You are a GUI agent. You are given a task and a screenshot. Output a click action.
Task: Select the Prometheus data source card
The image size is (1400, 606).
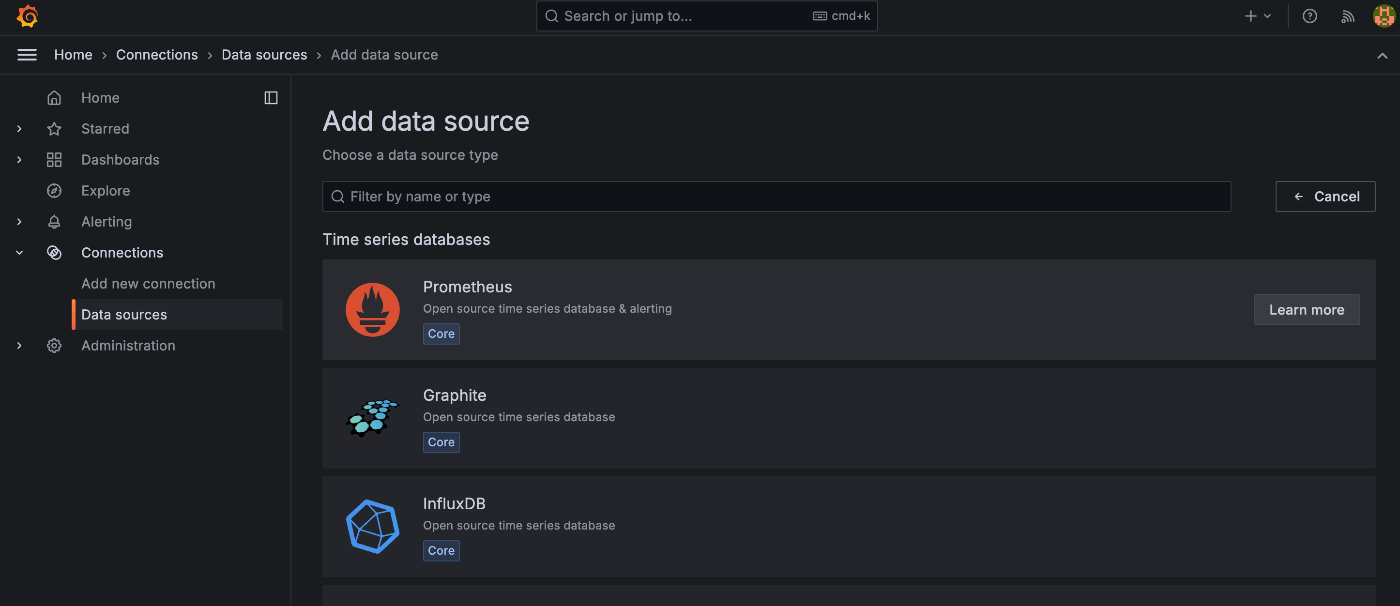click(849, 310)
